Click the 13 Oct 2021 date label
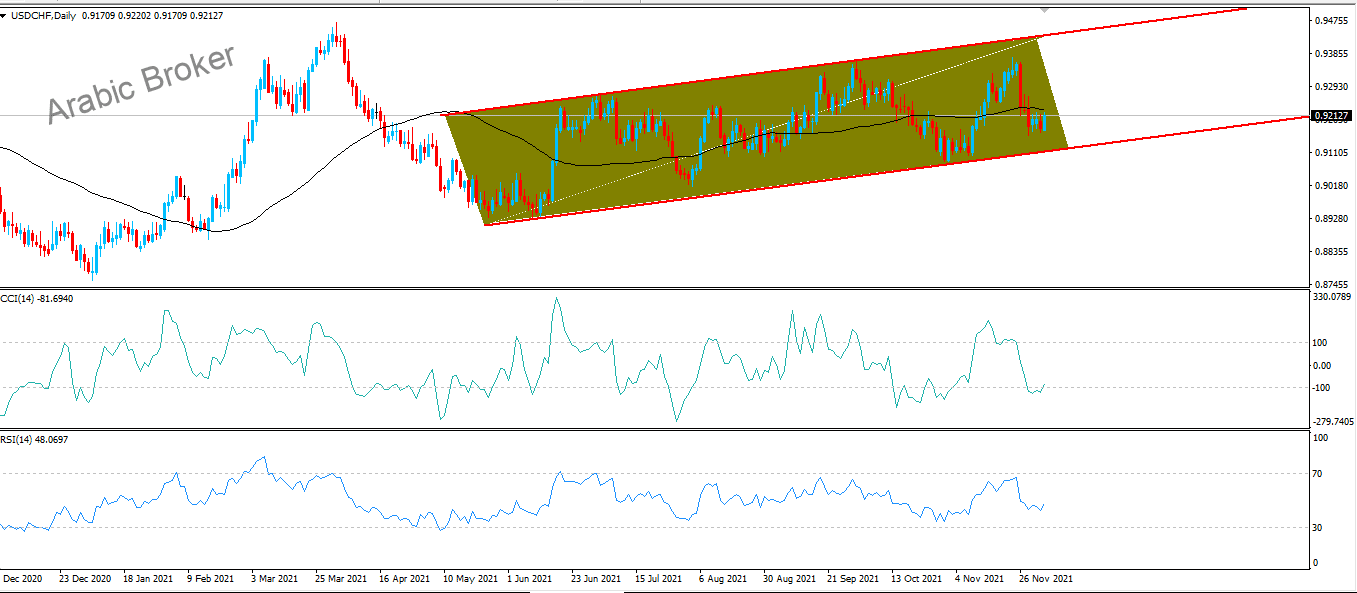This screenshot has height=593, width=1357. pos(915,578)
